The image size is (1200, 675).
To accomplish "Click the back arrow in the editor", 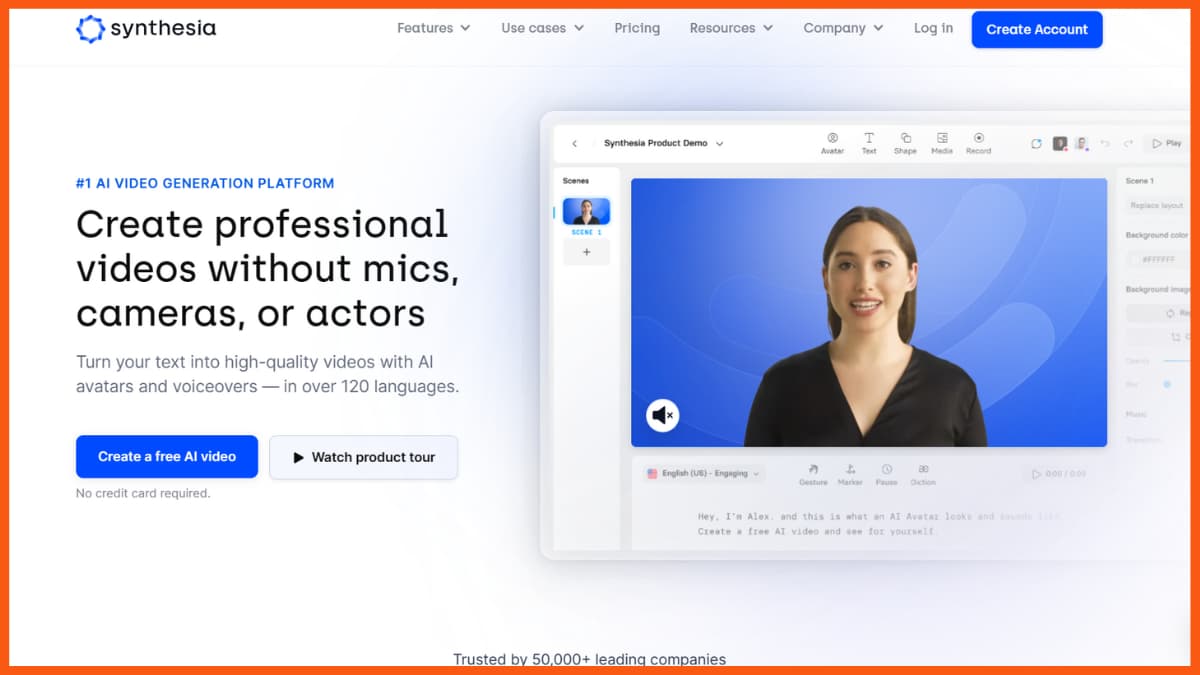I will (575, 144).
